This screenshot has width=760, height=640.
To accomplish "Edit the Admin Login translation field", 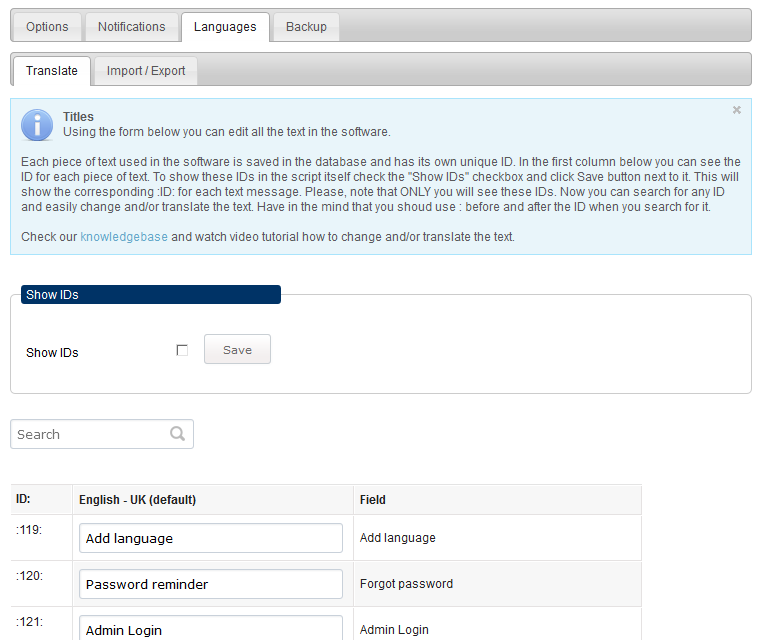I will tap(211, 628).
